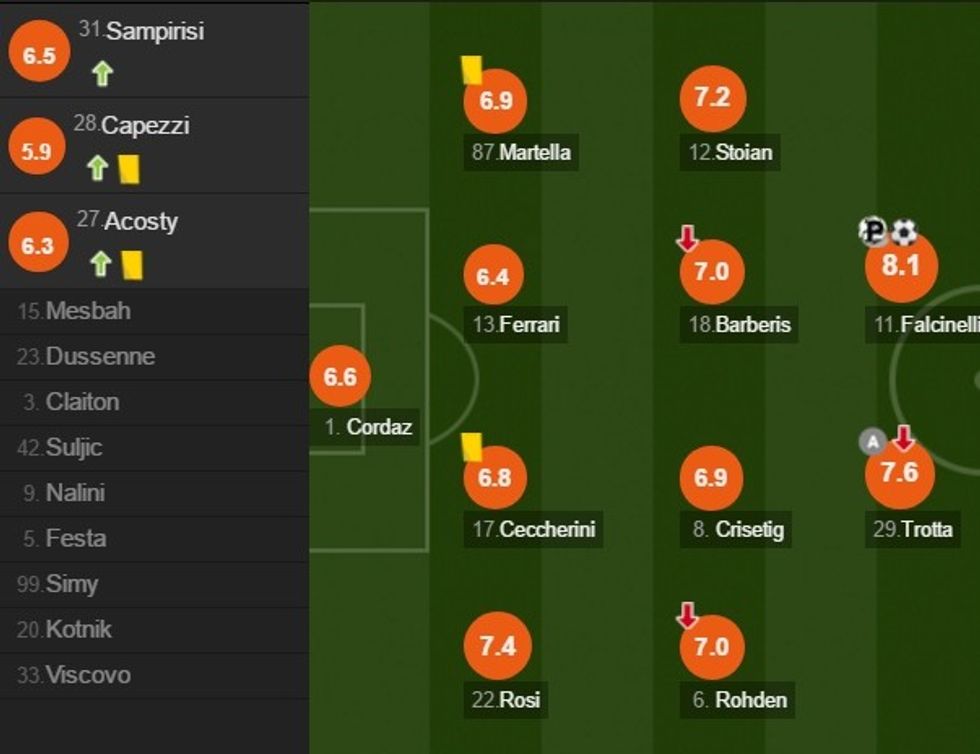Viewport: 980px width, 754px height.
Task: Click Viscovo in the substitutes list
Action: click(x=88, y=675)
